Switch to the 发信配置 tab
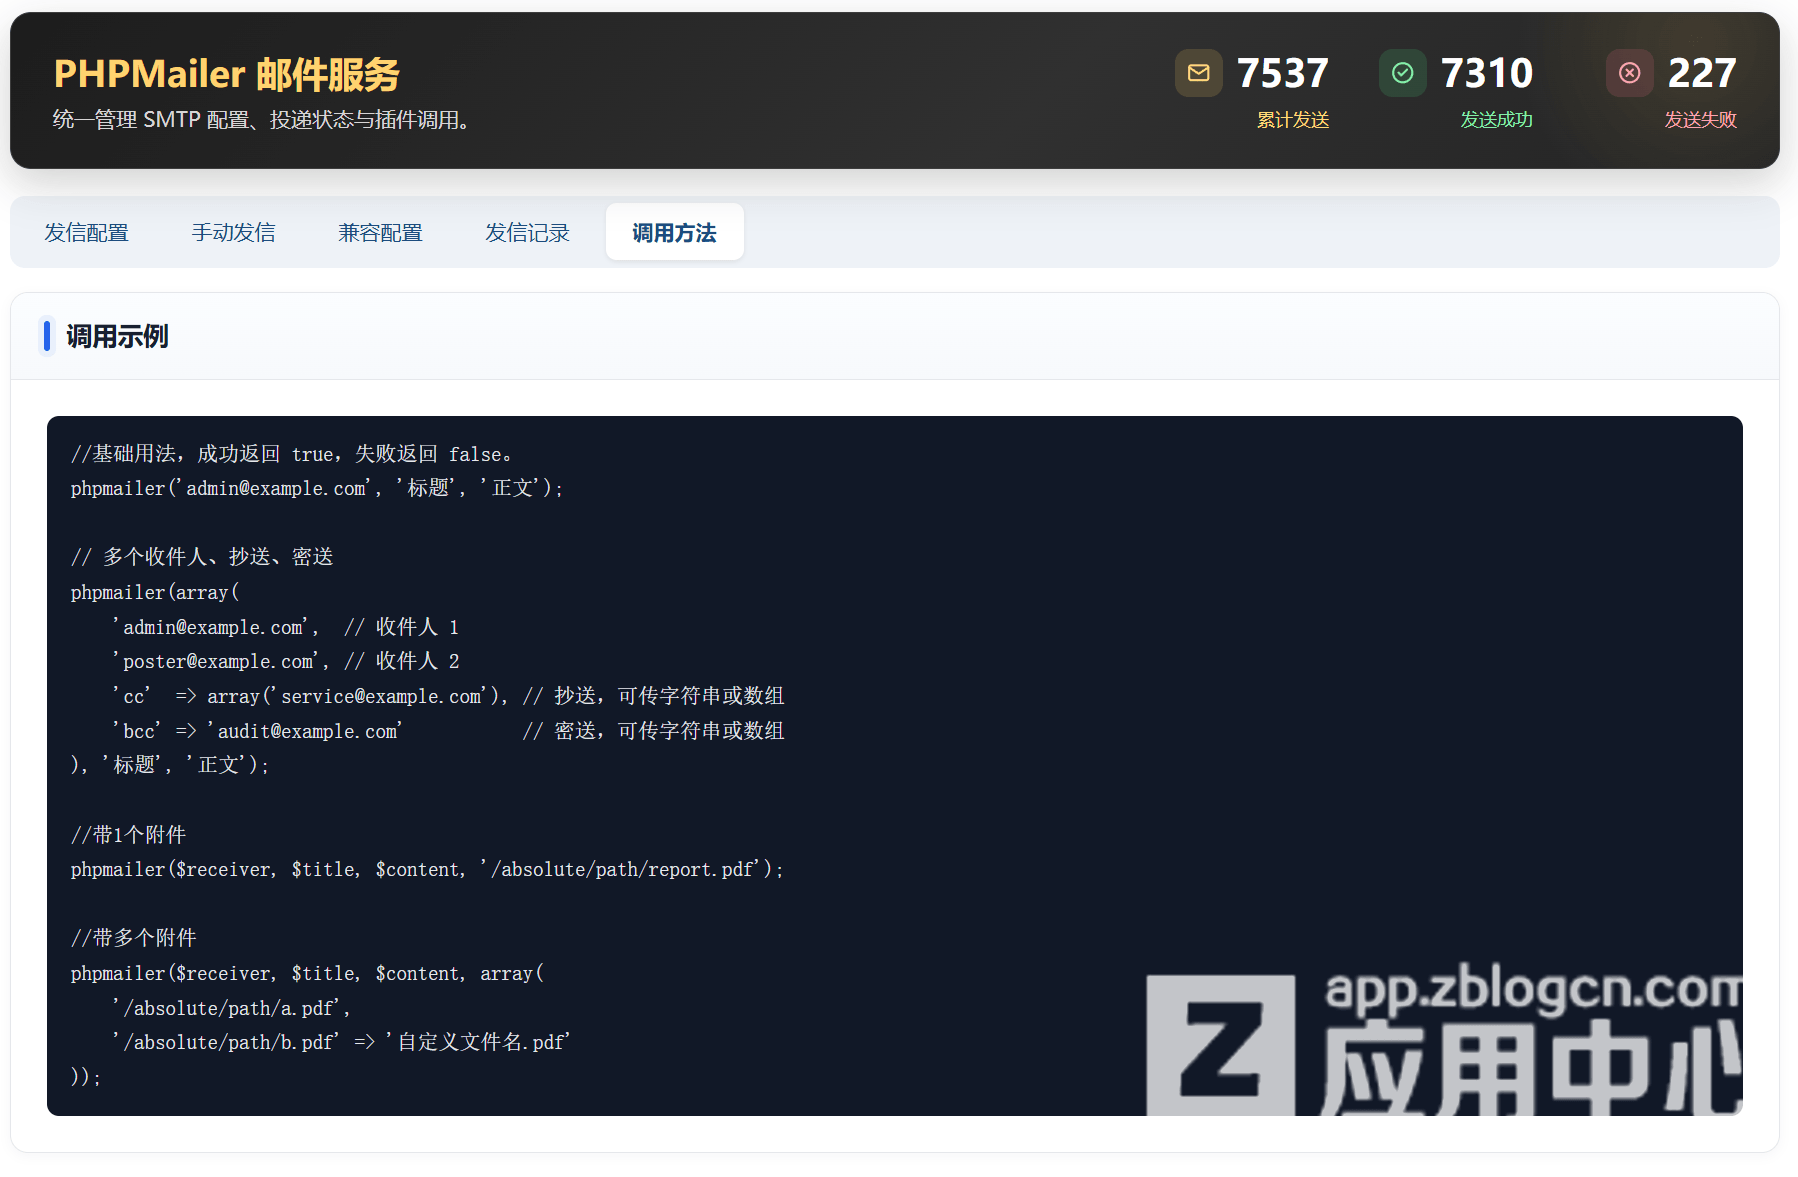Image resolution: width=1798 pixels, height=1177 pixels. point(87,232)
